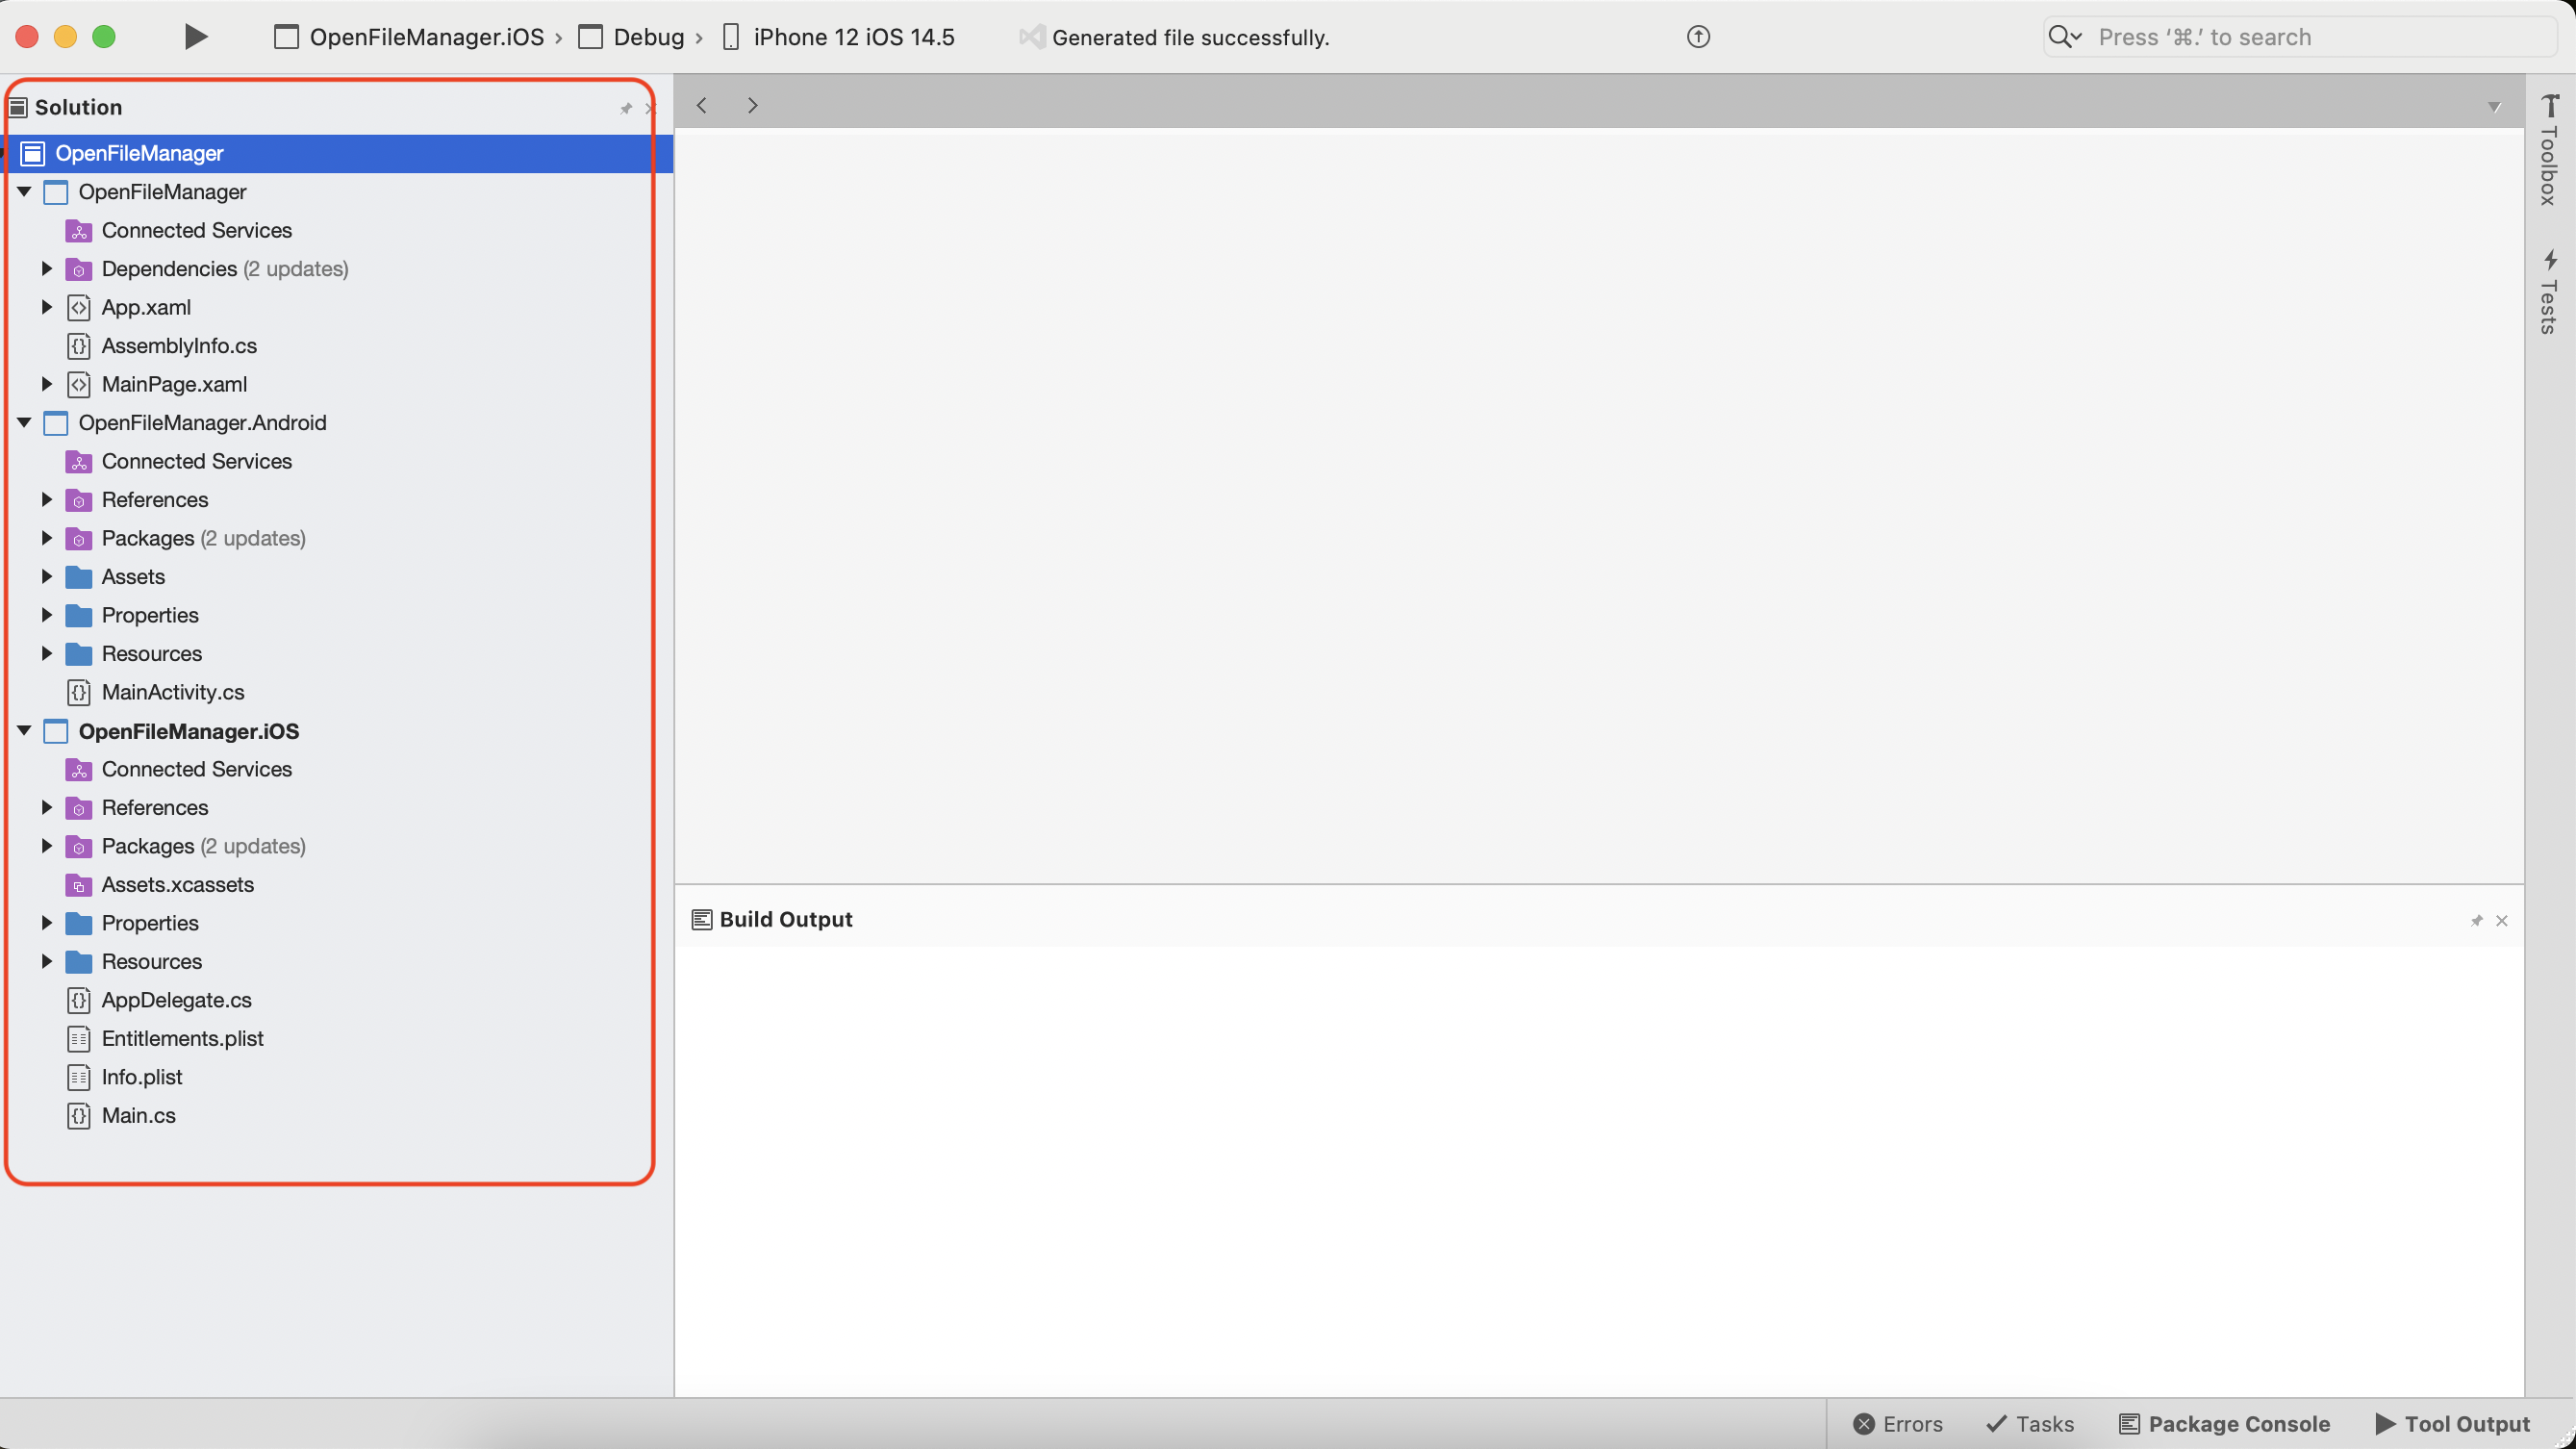Click the Solution panel header icon

[18, 107]
